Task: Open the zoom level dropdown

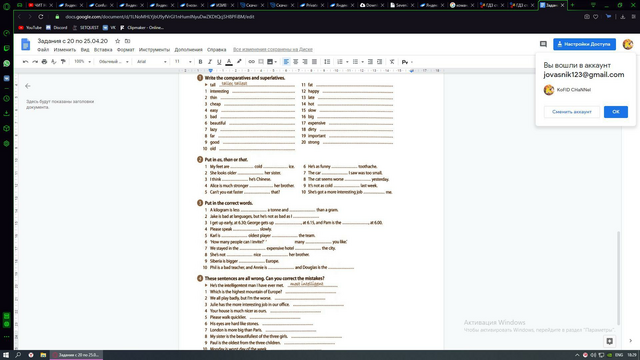Action: 82,62
